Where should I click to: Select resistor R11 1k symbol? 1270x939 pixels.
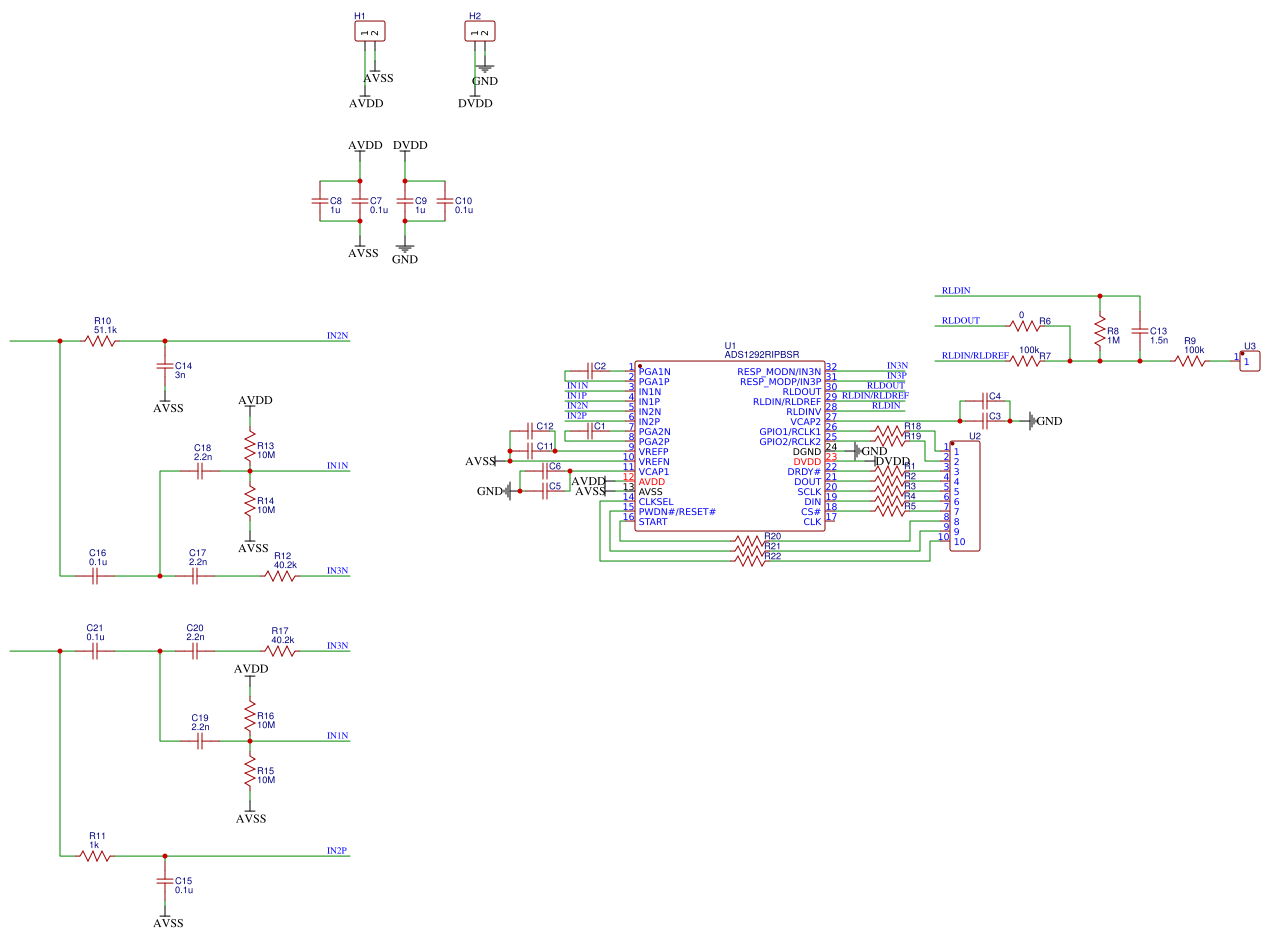(95, 856)
